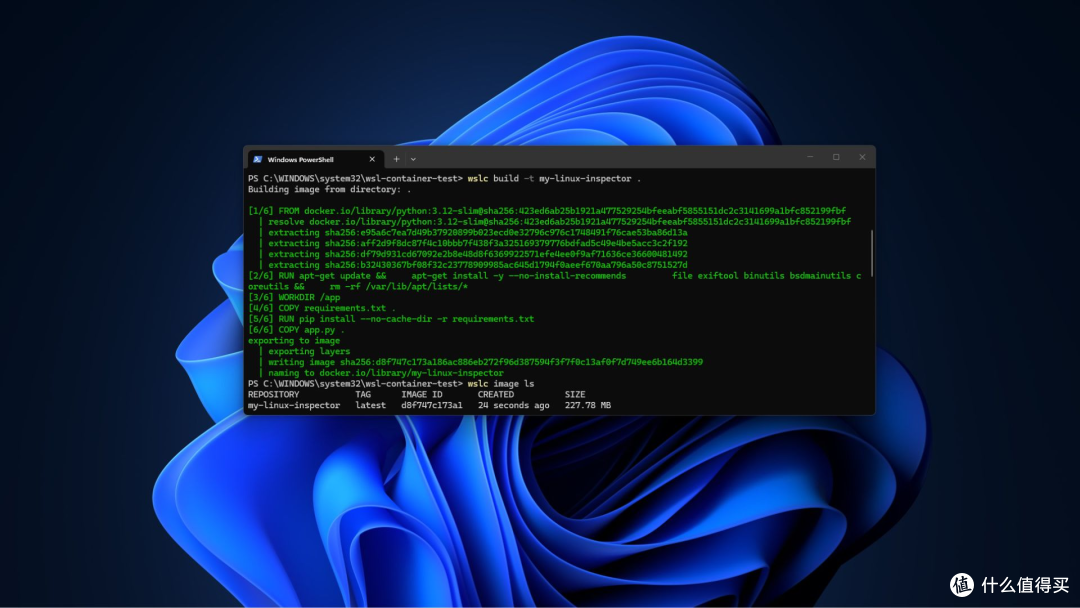Click the 'extracting sha256:b32430367' line
This screenshot has height=608, width=1080.
coord(477,265)
